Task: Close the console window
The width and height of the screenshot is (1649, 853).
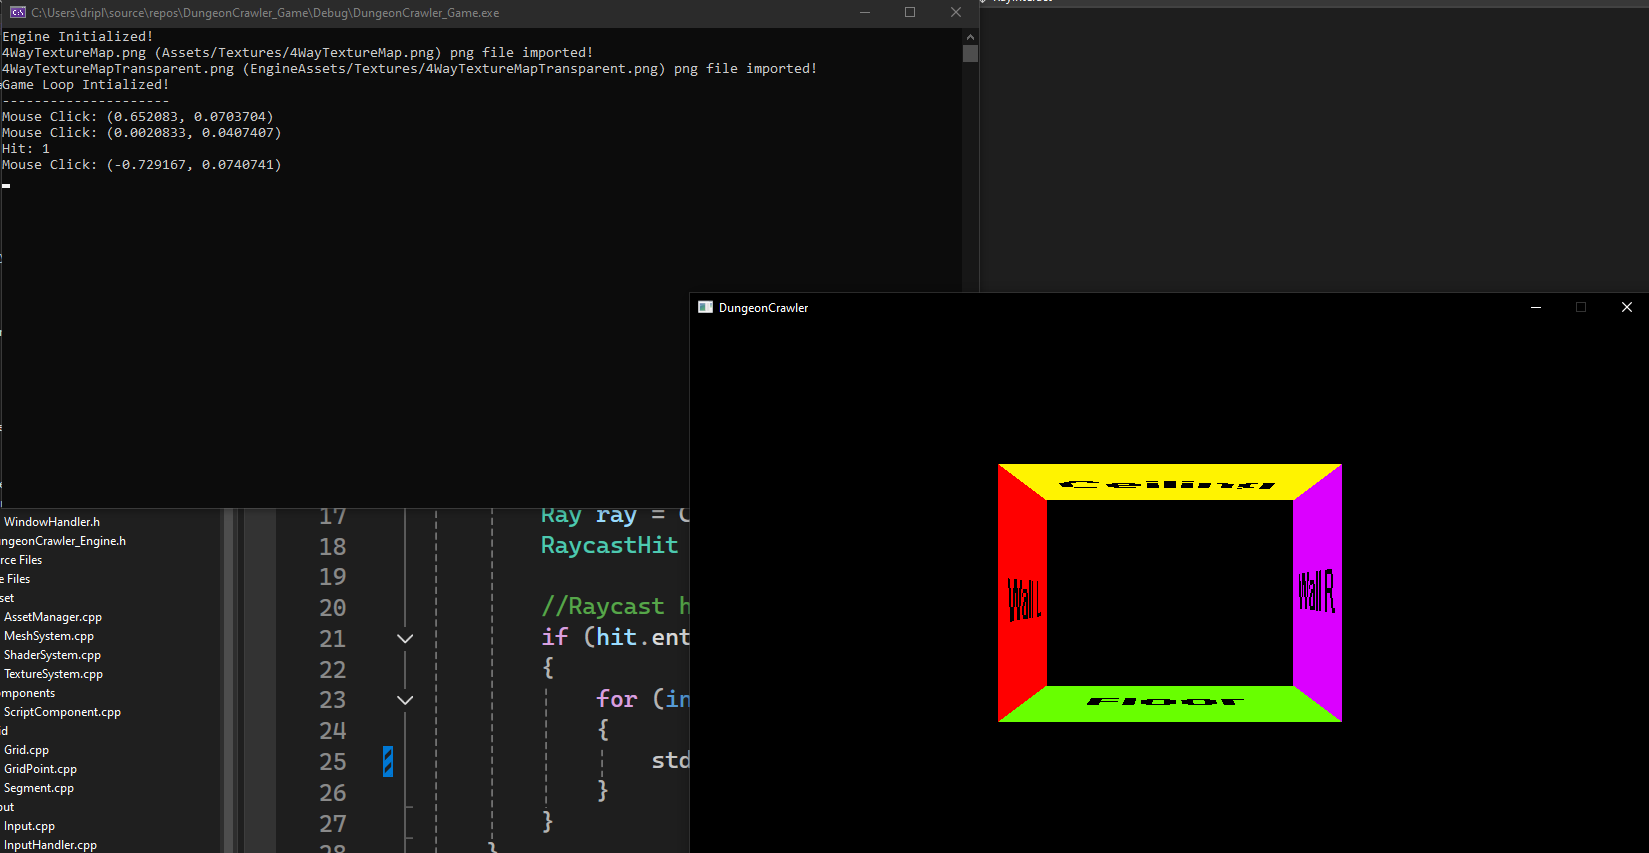Action: tap(956, 12)
